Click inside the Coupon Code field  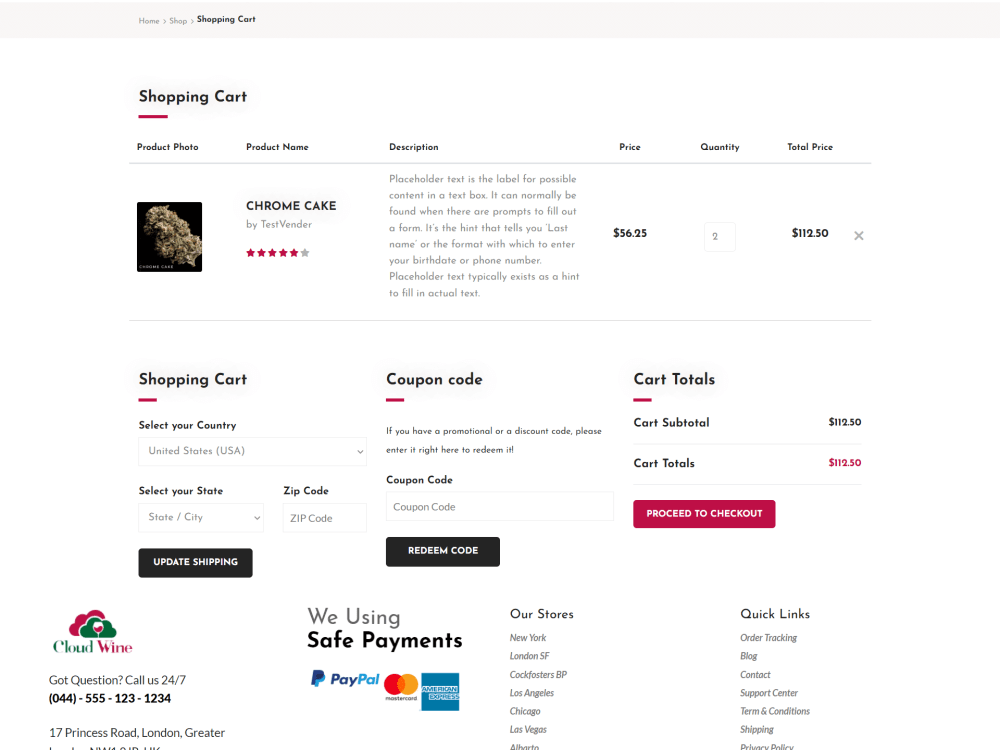[499, 506]
